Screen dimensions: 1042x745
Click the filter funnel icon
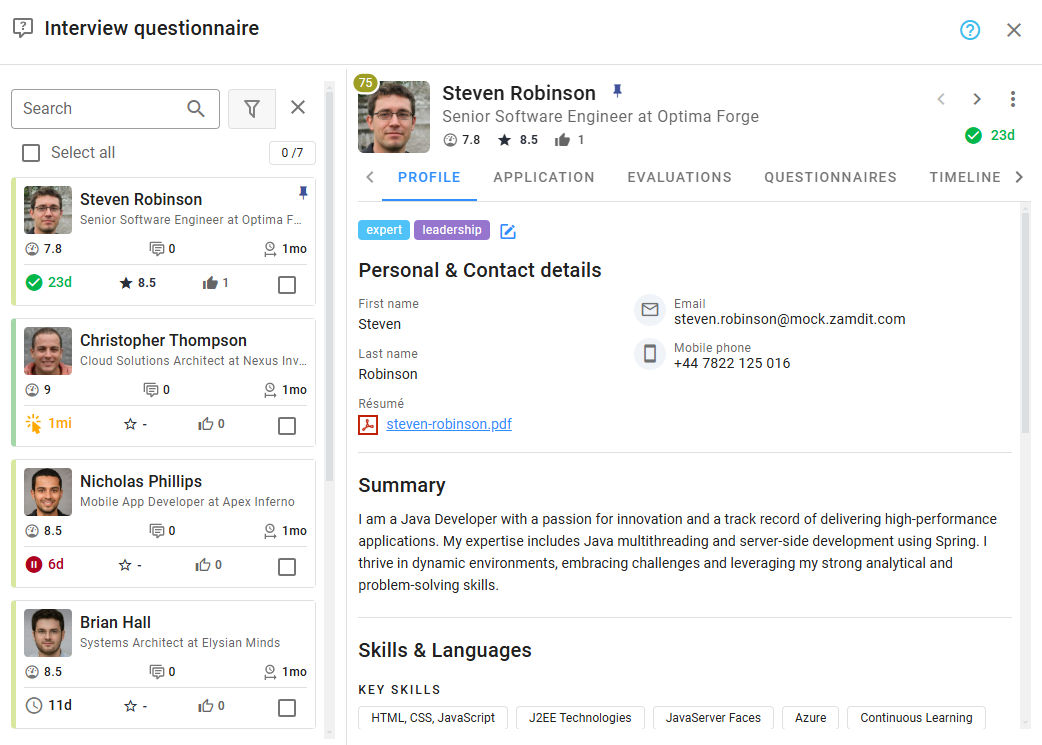252,108
